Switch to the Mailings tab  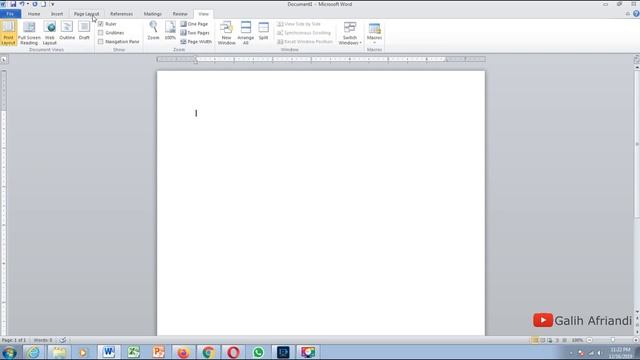(x=153, y=14)
